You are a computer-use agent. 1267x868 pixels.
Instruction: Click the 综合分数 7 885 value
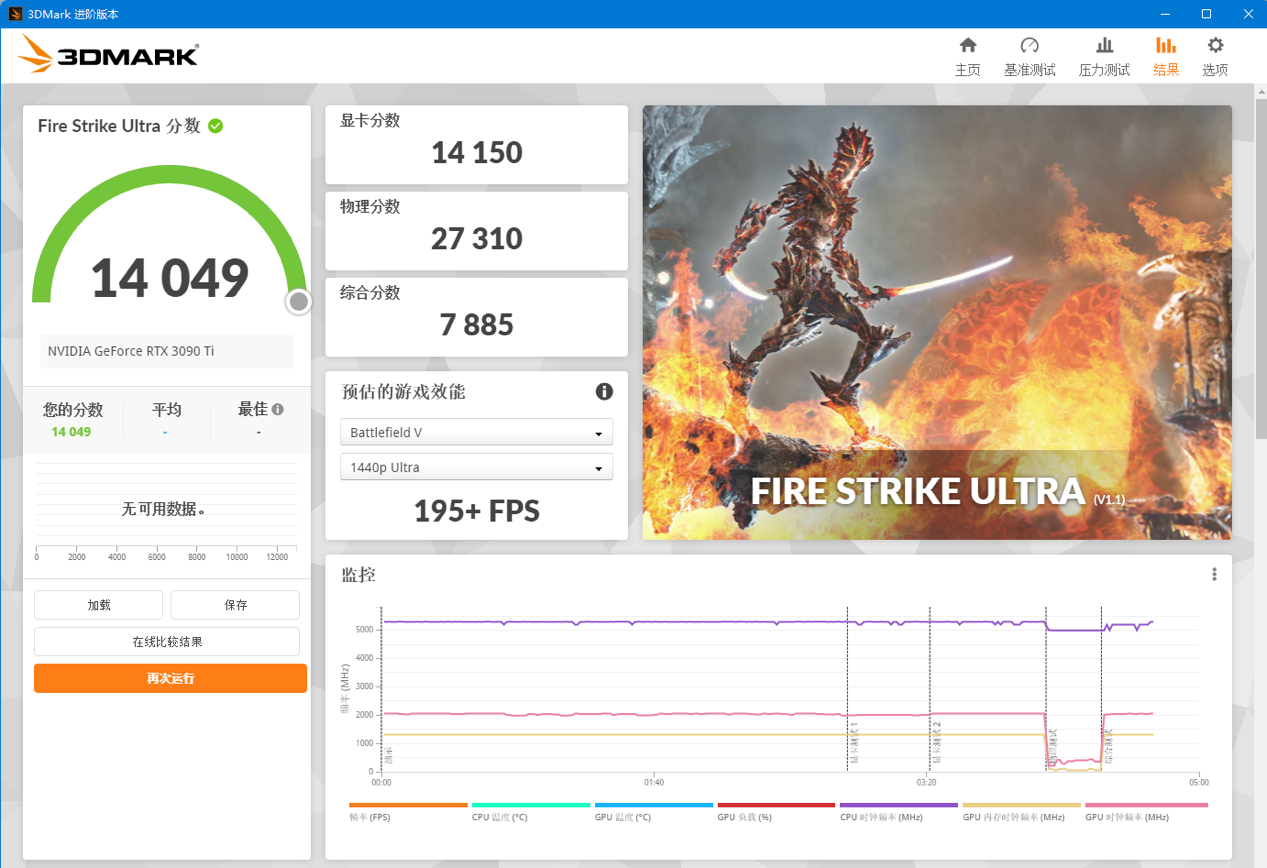coord(477,325)
